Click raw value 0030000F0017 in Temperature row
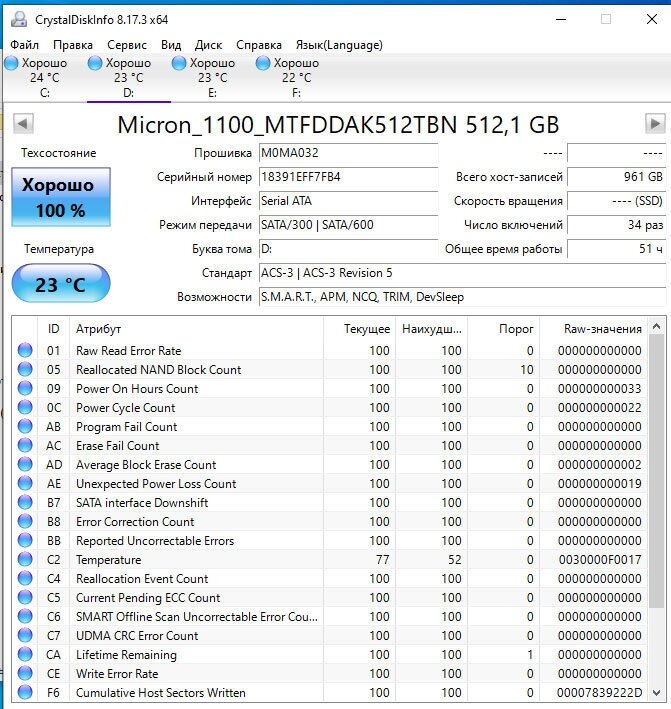671x709 pixels. coord(600,559)
